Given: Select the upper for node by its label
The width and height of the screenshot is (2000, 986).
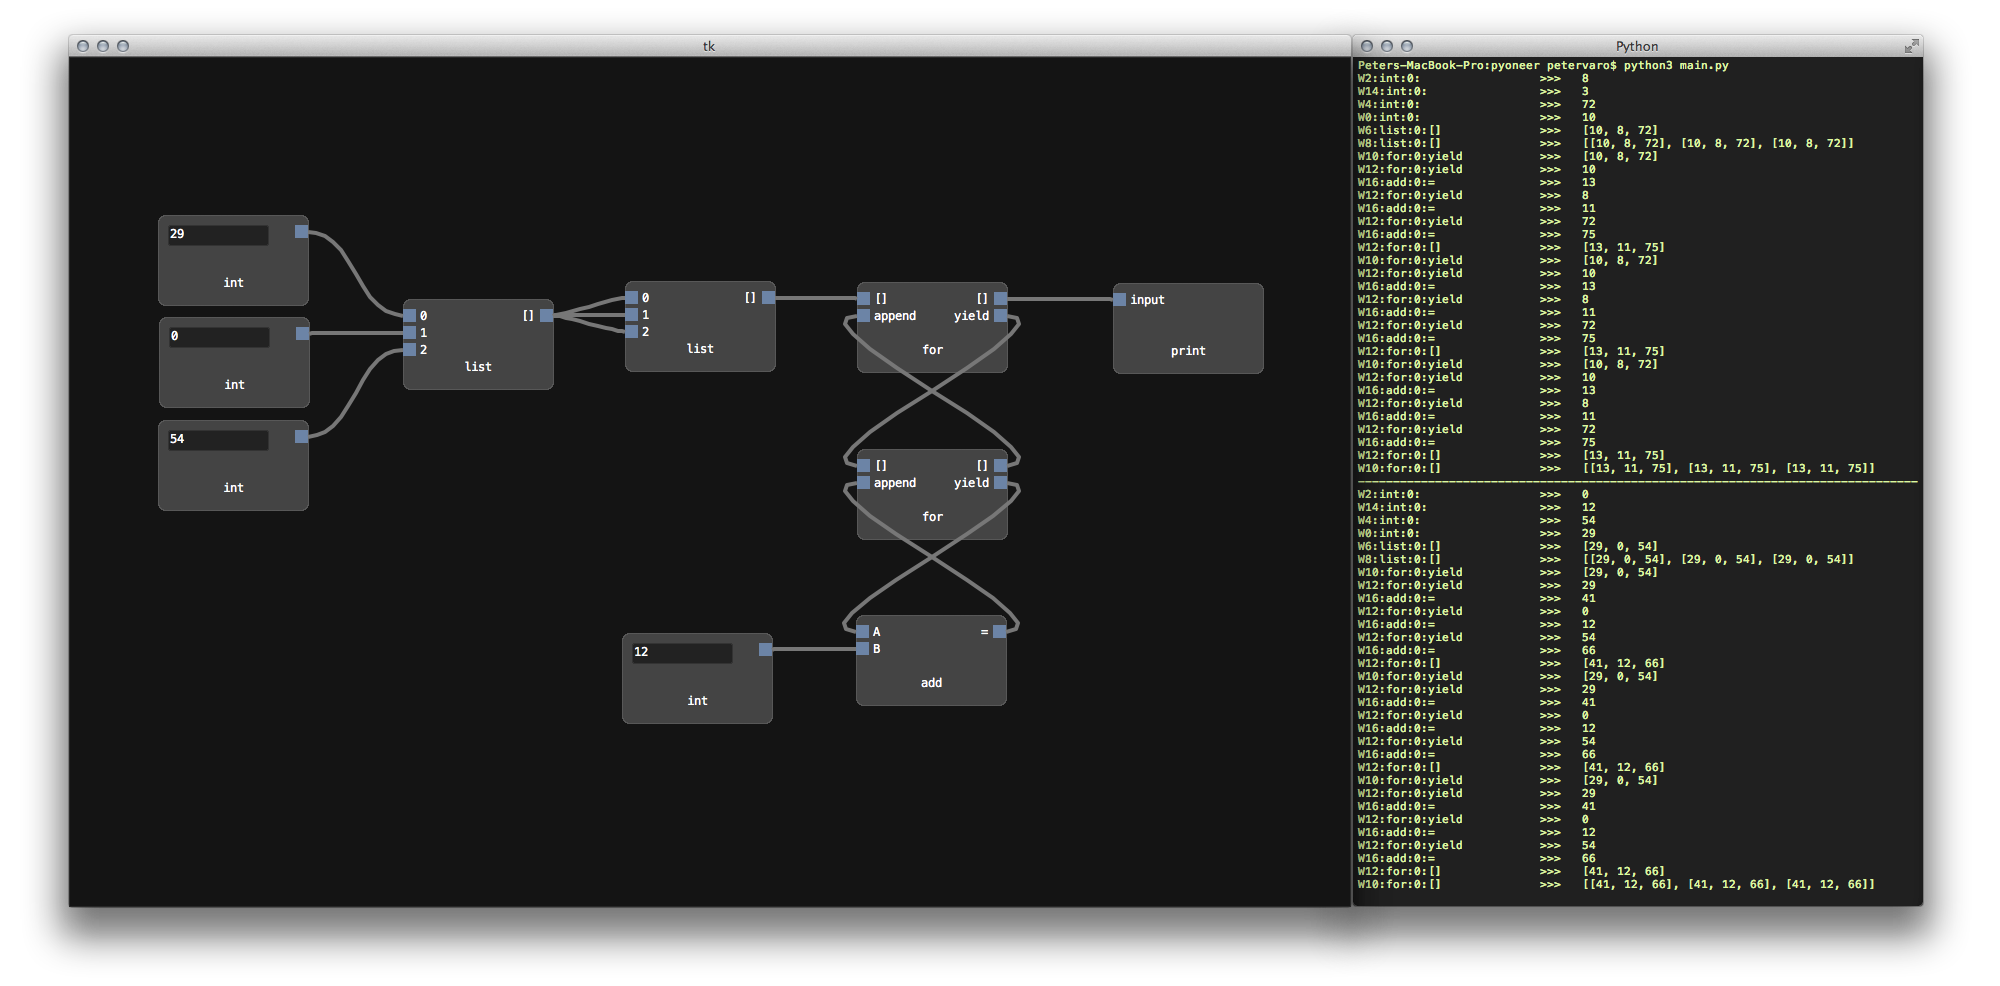Looking at the screenshot, I should [x=932, y=350].
